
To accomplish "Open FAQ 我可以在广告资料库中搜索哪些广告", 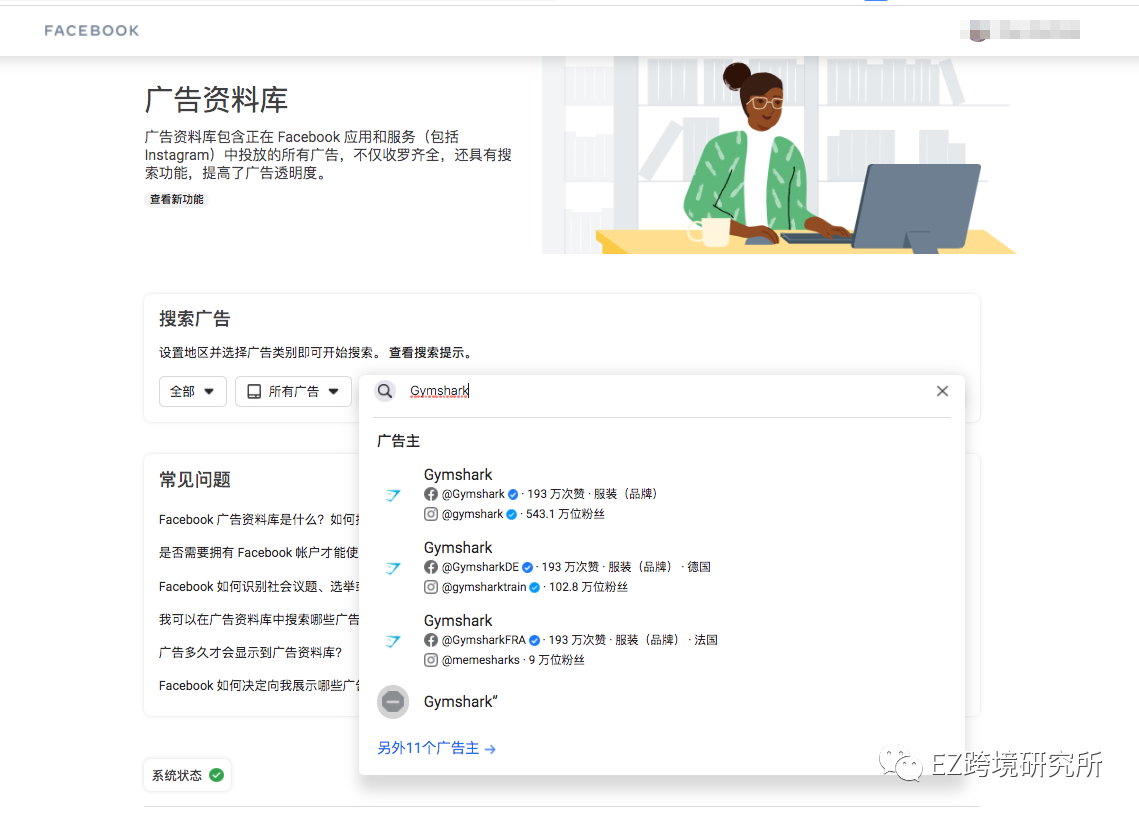I will point(259,619).
